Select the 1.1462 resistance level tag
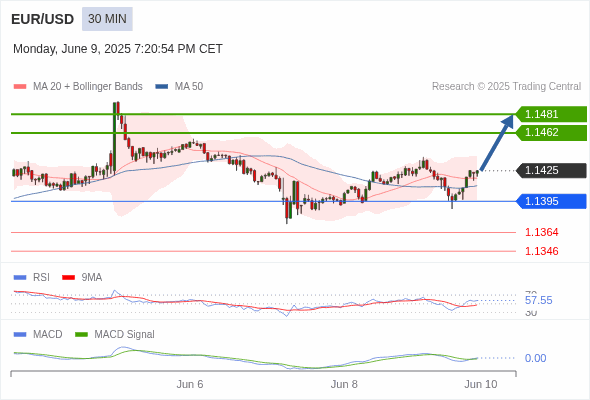The width and height of the screenshot is (590, 400). click(x=551, y=132)
